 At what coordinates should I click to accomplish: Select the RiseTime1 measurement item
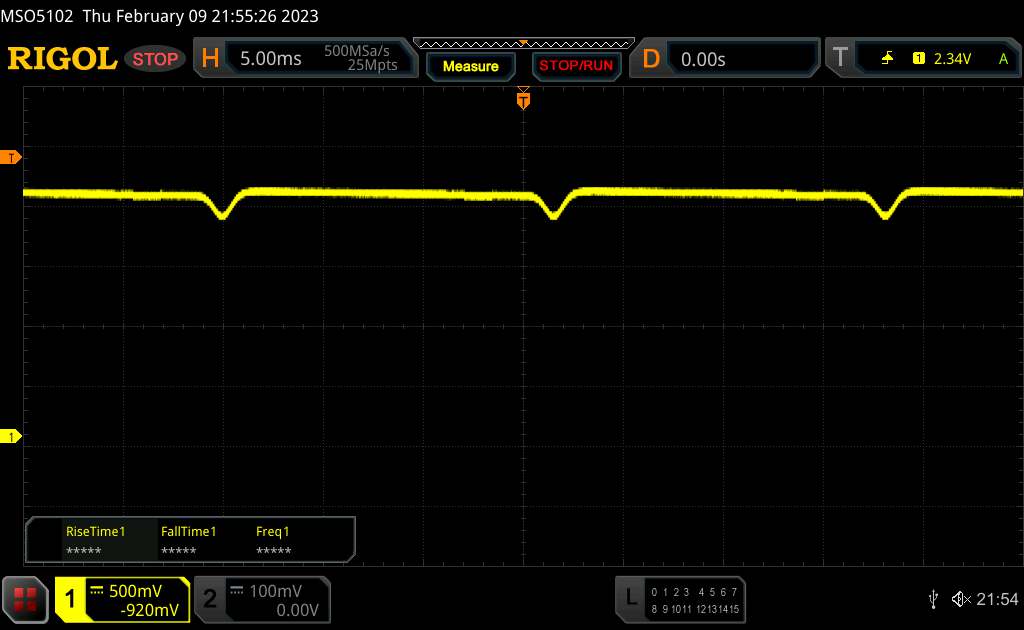(95, 541)
